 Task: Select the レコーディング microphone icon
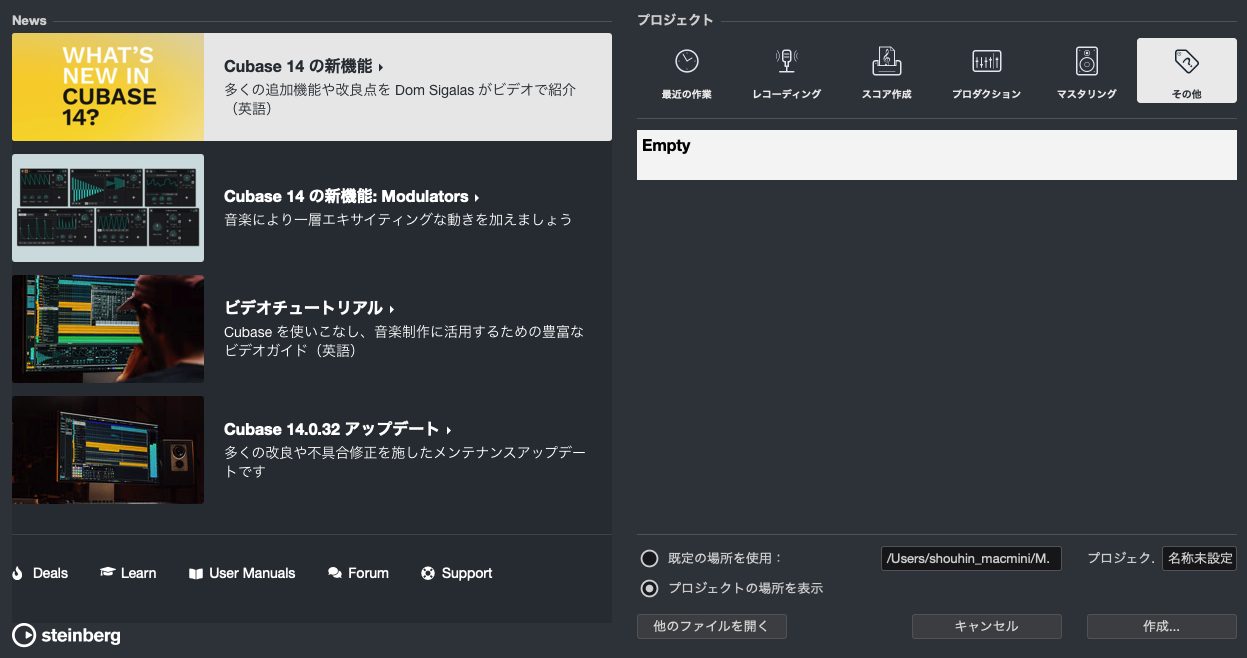(787, 61)
